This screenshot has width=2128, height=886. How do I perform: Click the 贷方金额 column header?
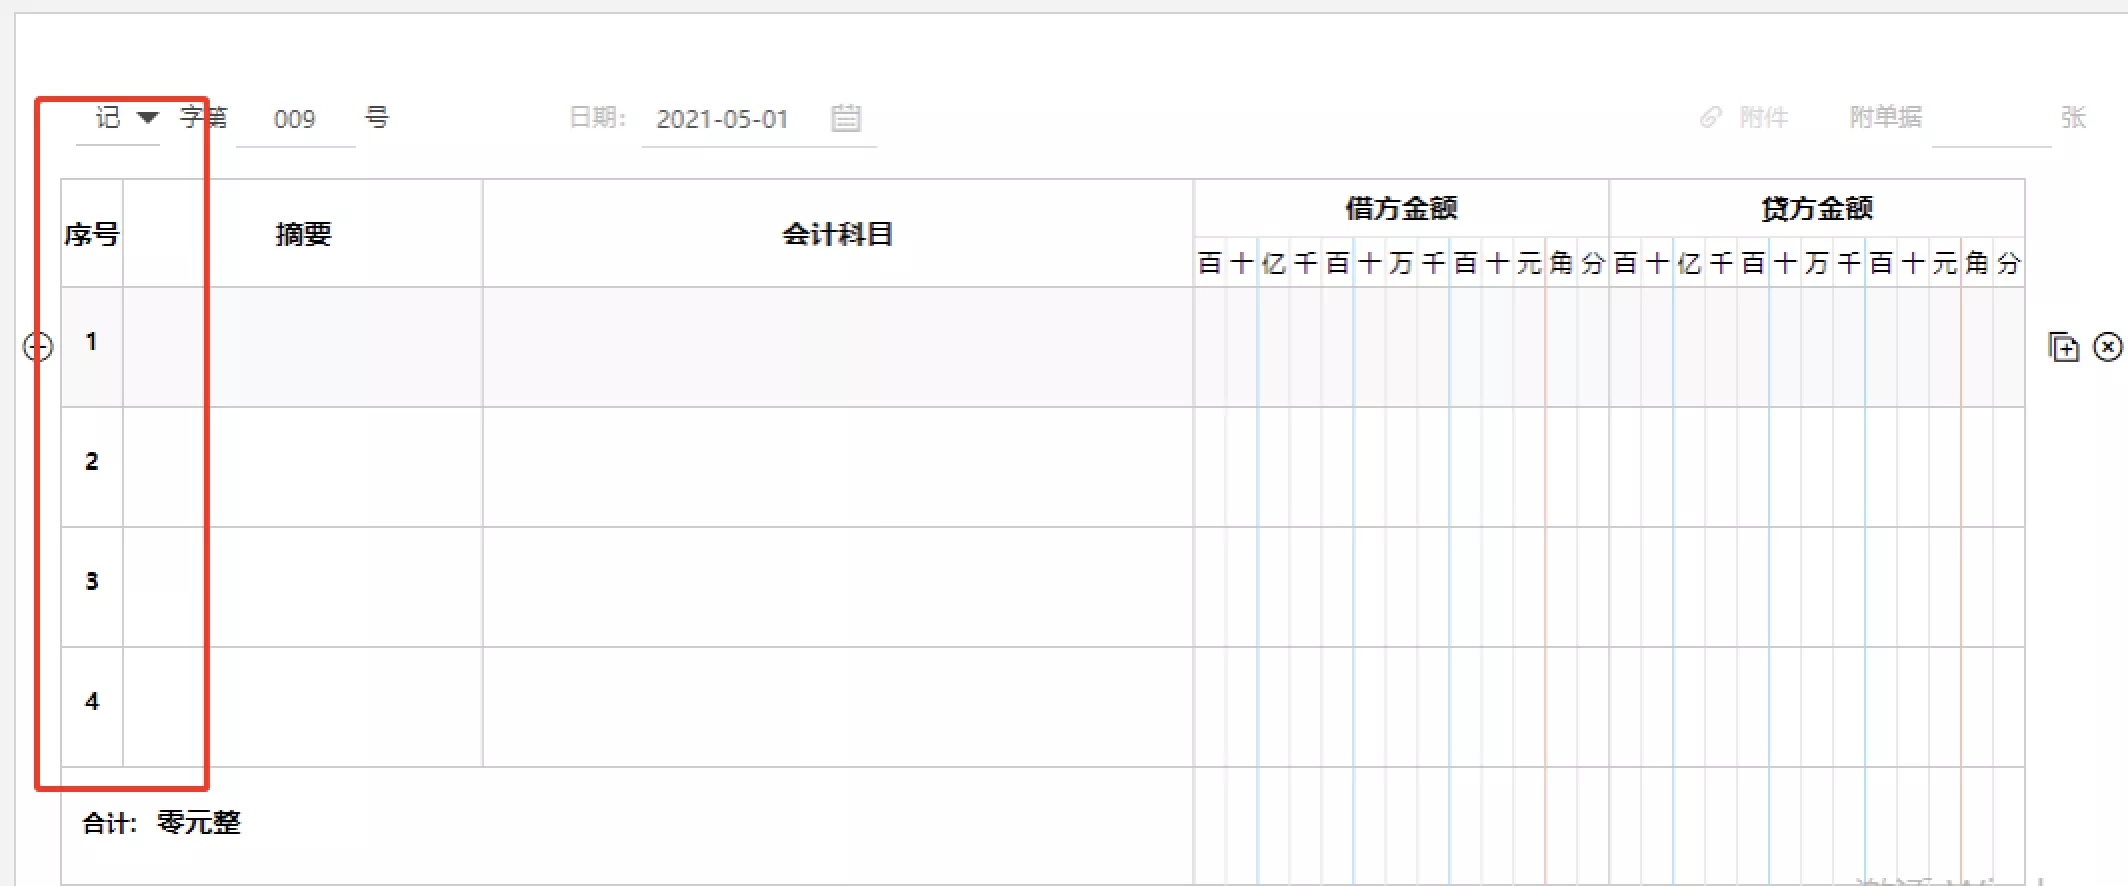1817,208
